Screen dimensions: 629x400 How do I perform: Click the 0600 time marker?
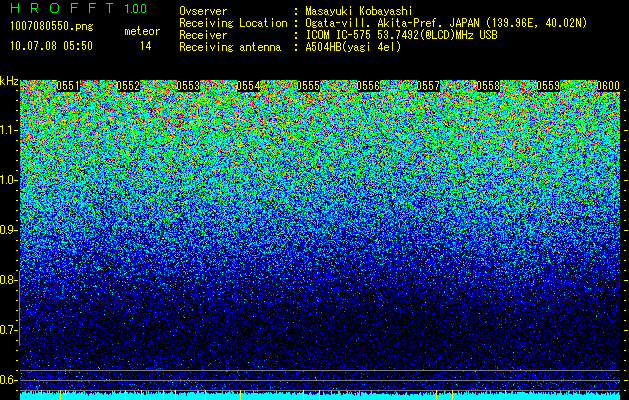point(608,86)
